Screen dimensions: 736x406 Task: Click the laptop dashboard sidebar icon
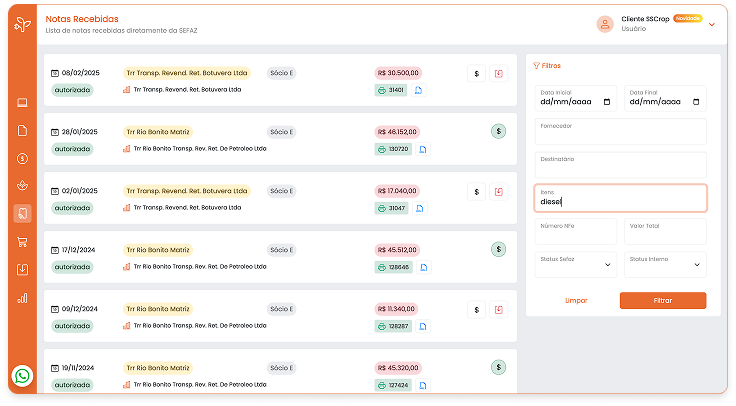coord(23,102)
